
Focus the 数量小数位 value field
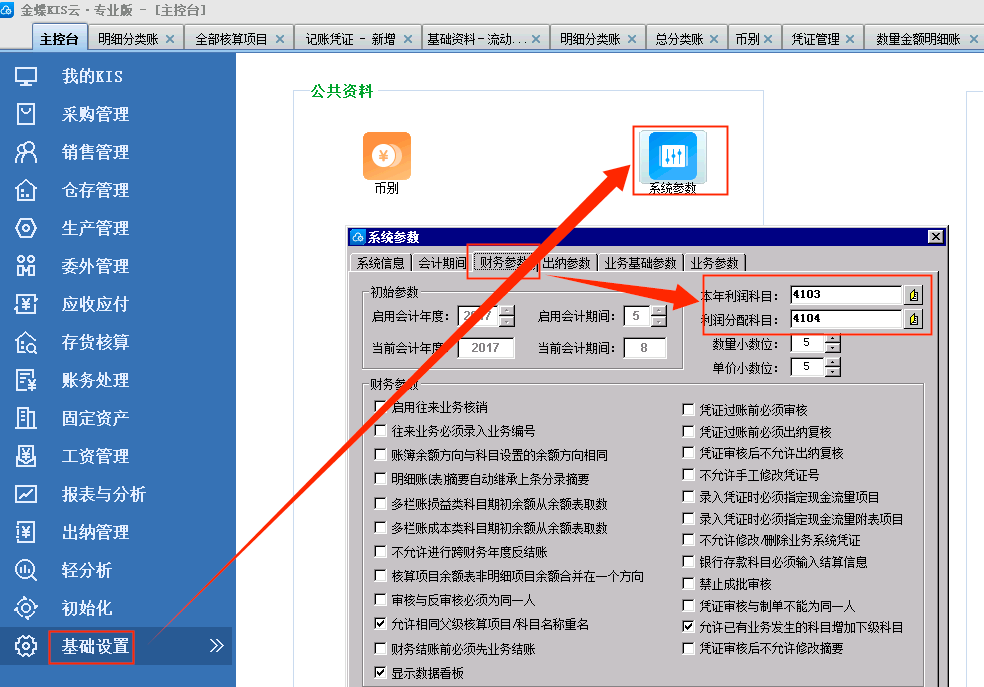click(808, 343)
